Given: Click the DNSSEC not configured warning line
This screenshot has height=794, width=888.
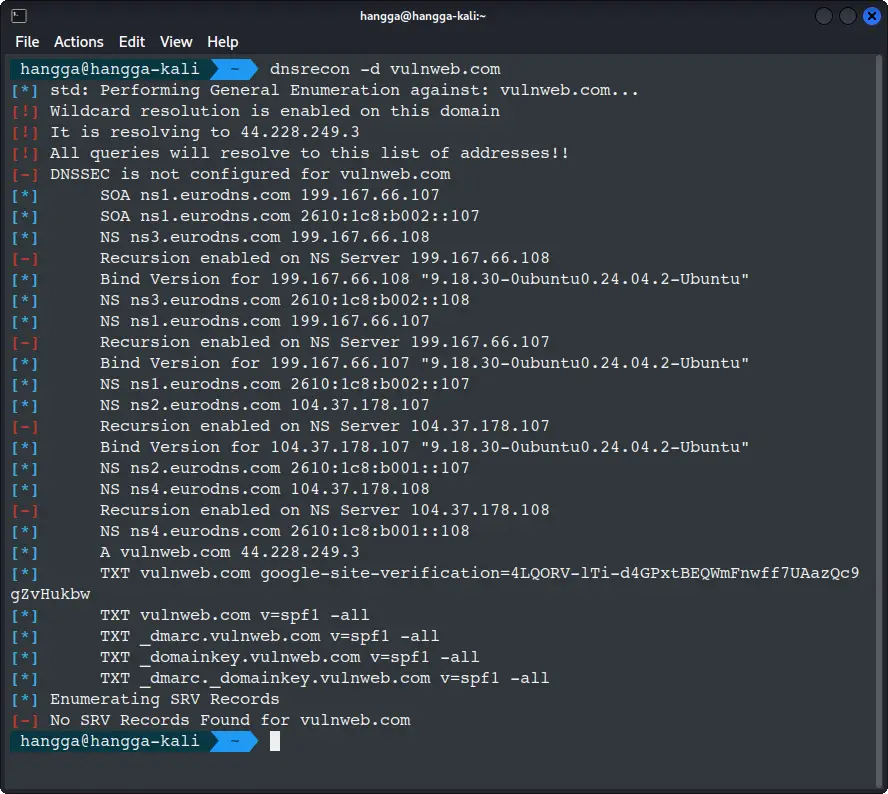Looking at the screenshot, I should (x=238, y=174).
